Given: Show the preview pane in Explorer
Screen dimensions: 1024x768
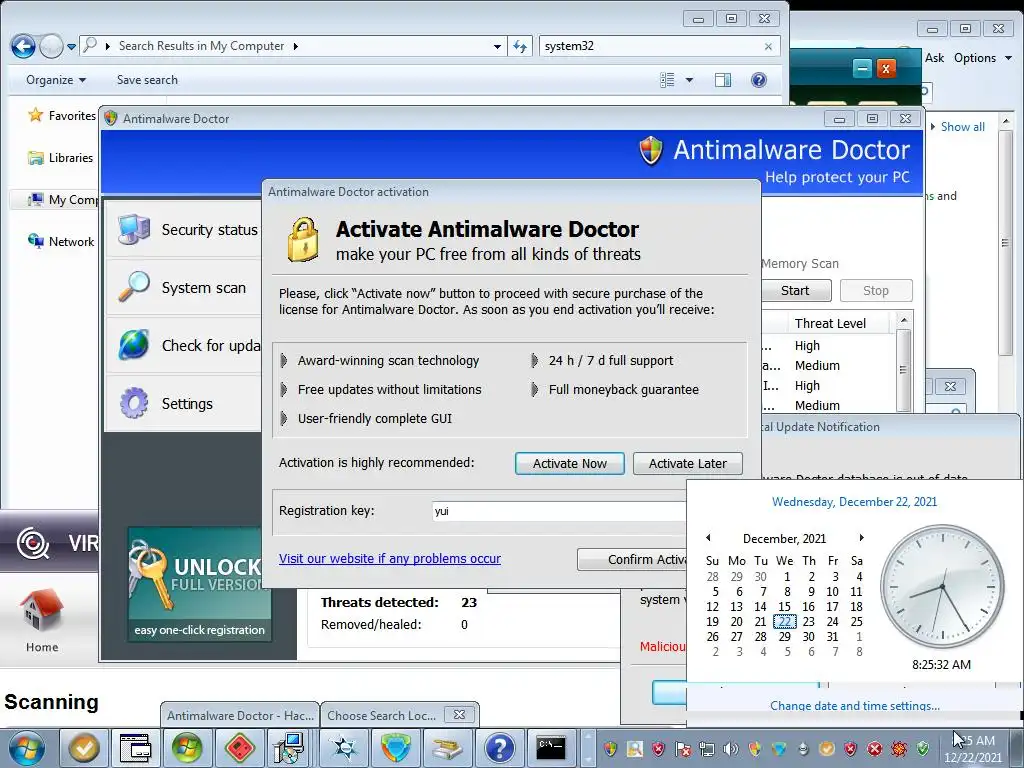Looking at the screenshot, I should [723, 80].
